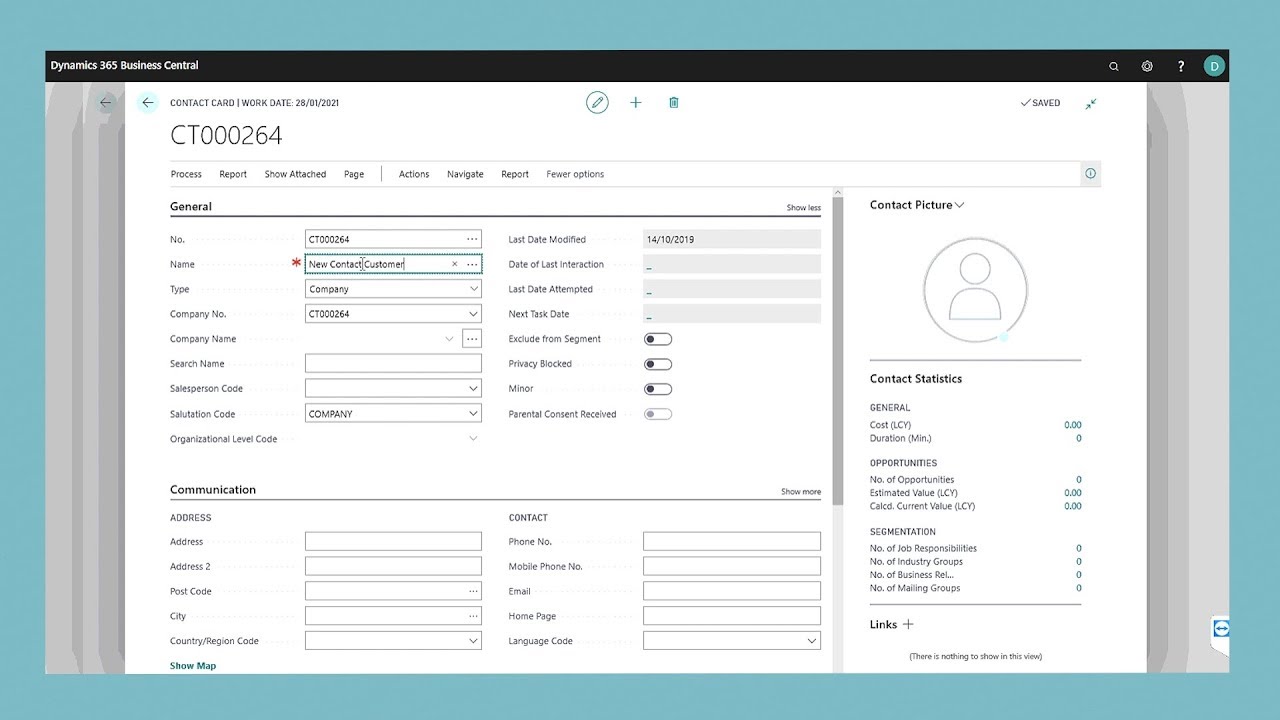This screenshot has width=1280, height=720.
Task: Open the Process menu
Action: tap(186, 174)
